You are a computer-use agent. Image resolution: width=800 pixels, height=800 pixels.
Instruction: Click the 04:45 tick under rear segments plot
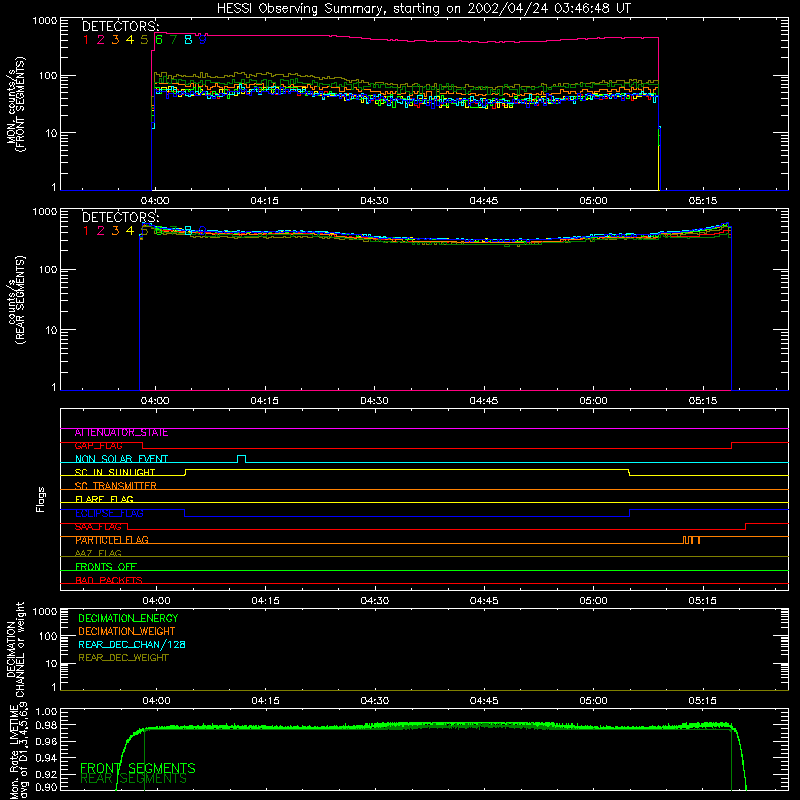pyautogui.click(x=484, y=401)
